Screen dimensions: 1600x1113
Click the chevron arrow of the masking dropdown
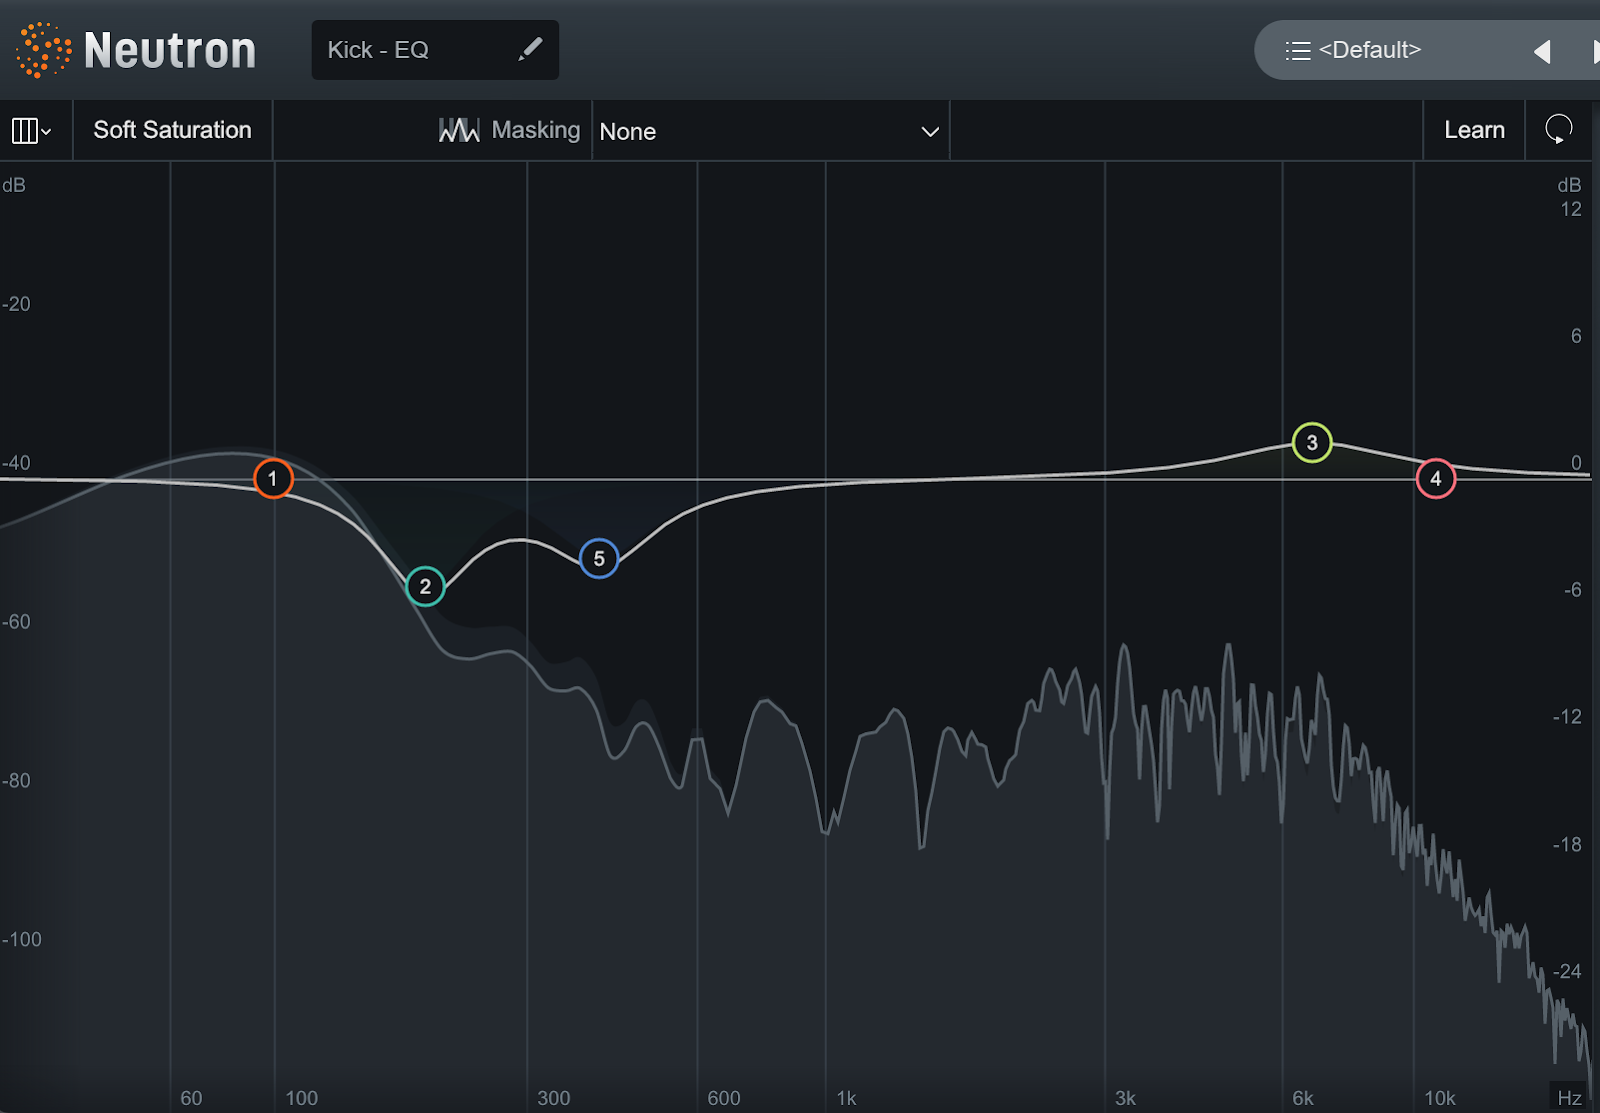tap(929, 132)
